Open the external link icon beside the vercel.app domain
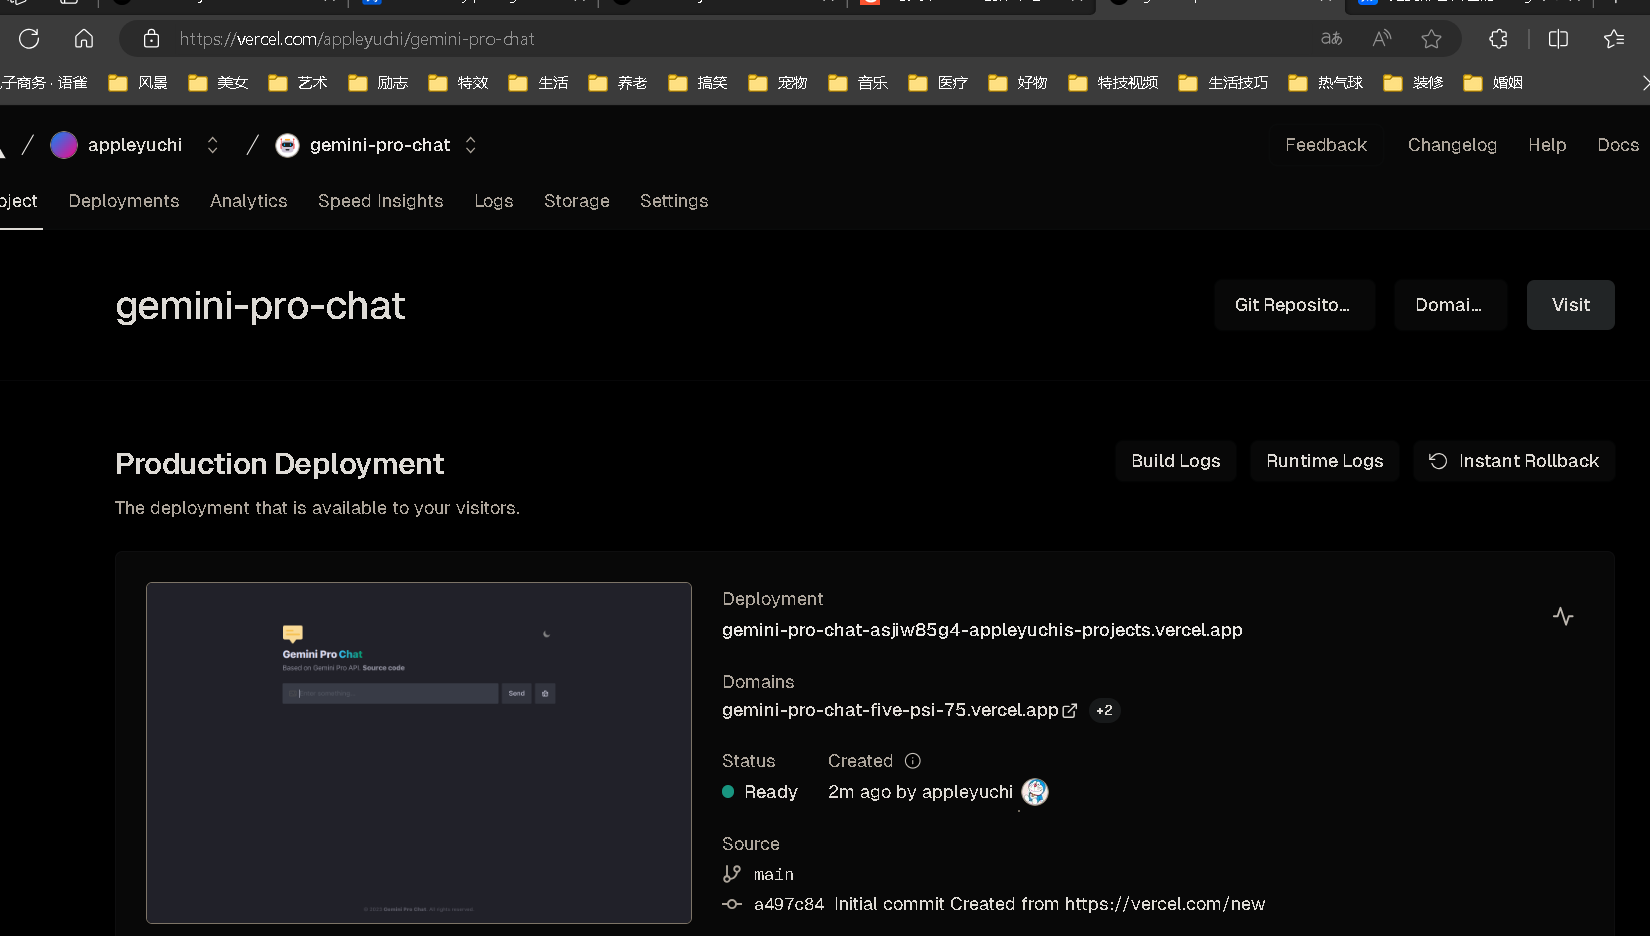The image size is (1650, 936). pos(1071,710)
